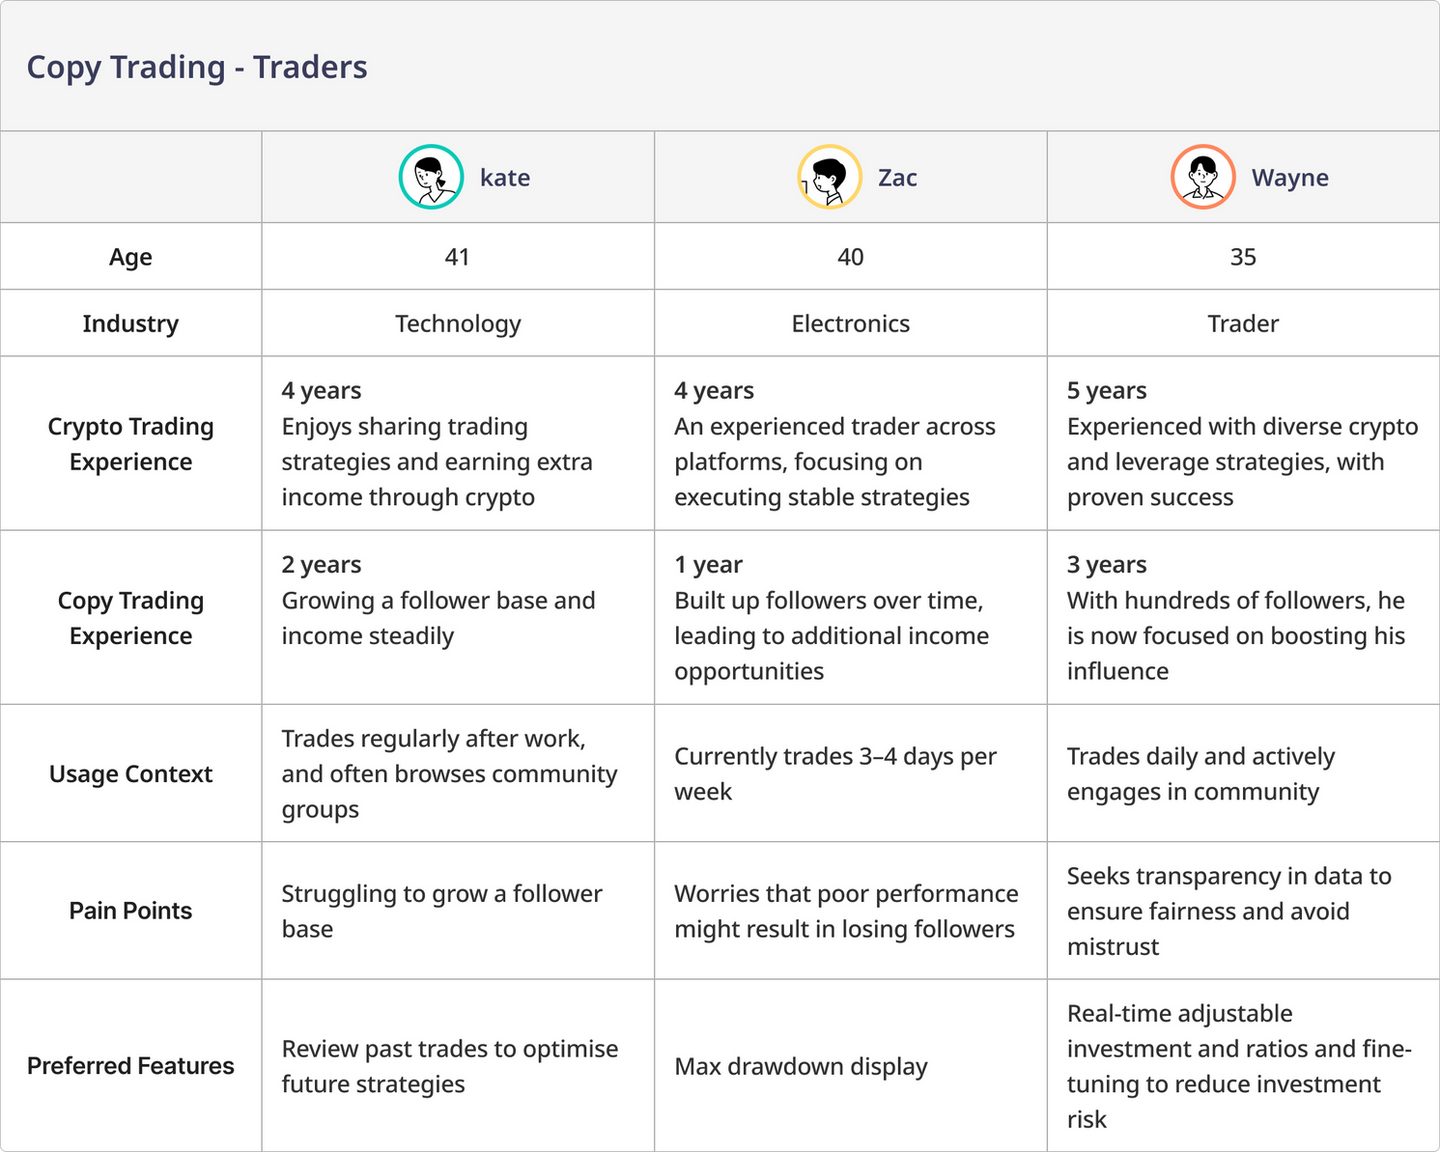Click the Usage Context row header

pos(131,774)
